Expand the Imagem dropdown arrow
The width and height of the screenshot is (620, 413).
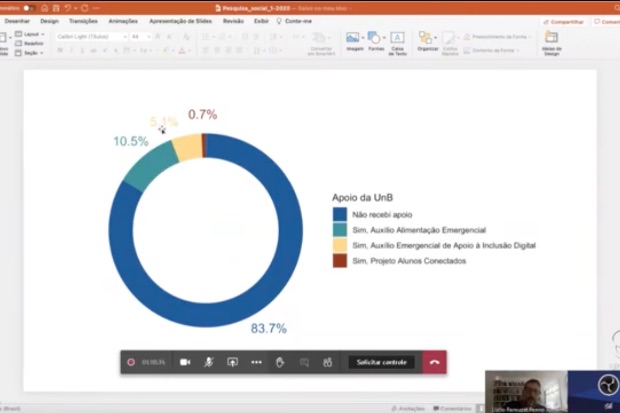coord(363,38)
